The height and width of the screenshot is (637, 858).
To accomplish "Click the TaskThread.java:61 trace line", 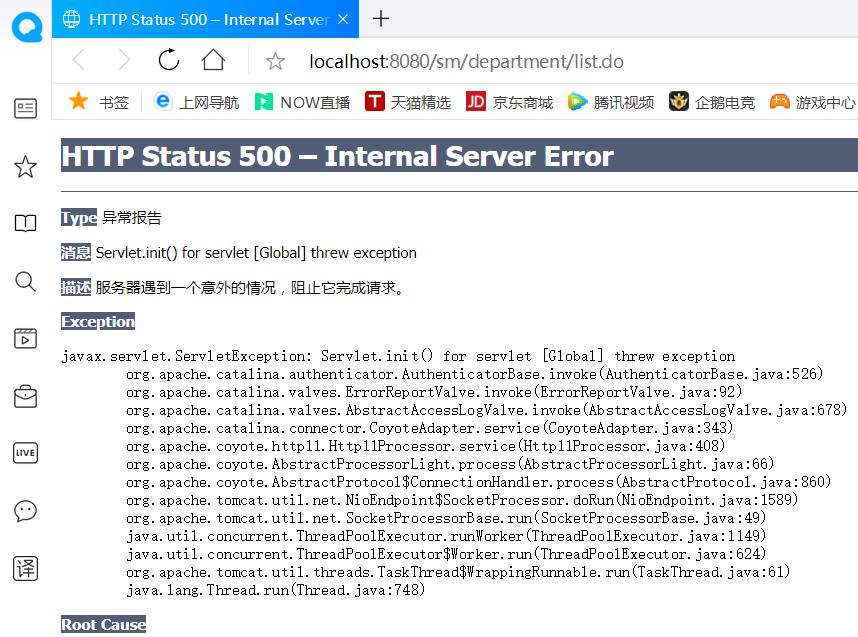I will point(458,572).
